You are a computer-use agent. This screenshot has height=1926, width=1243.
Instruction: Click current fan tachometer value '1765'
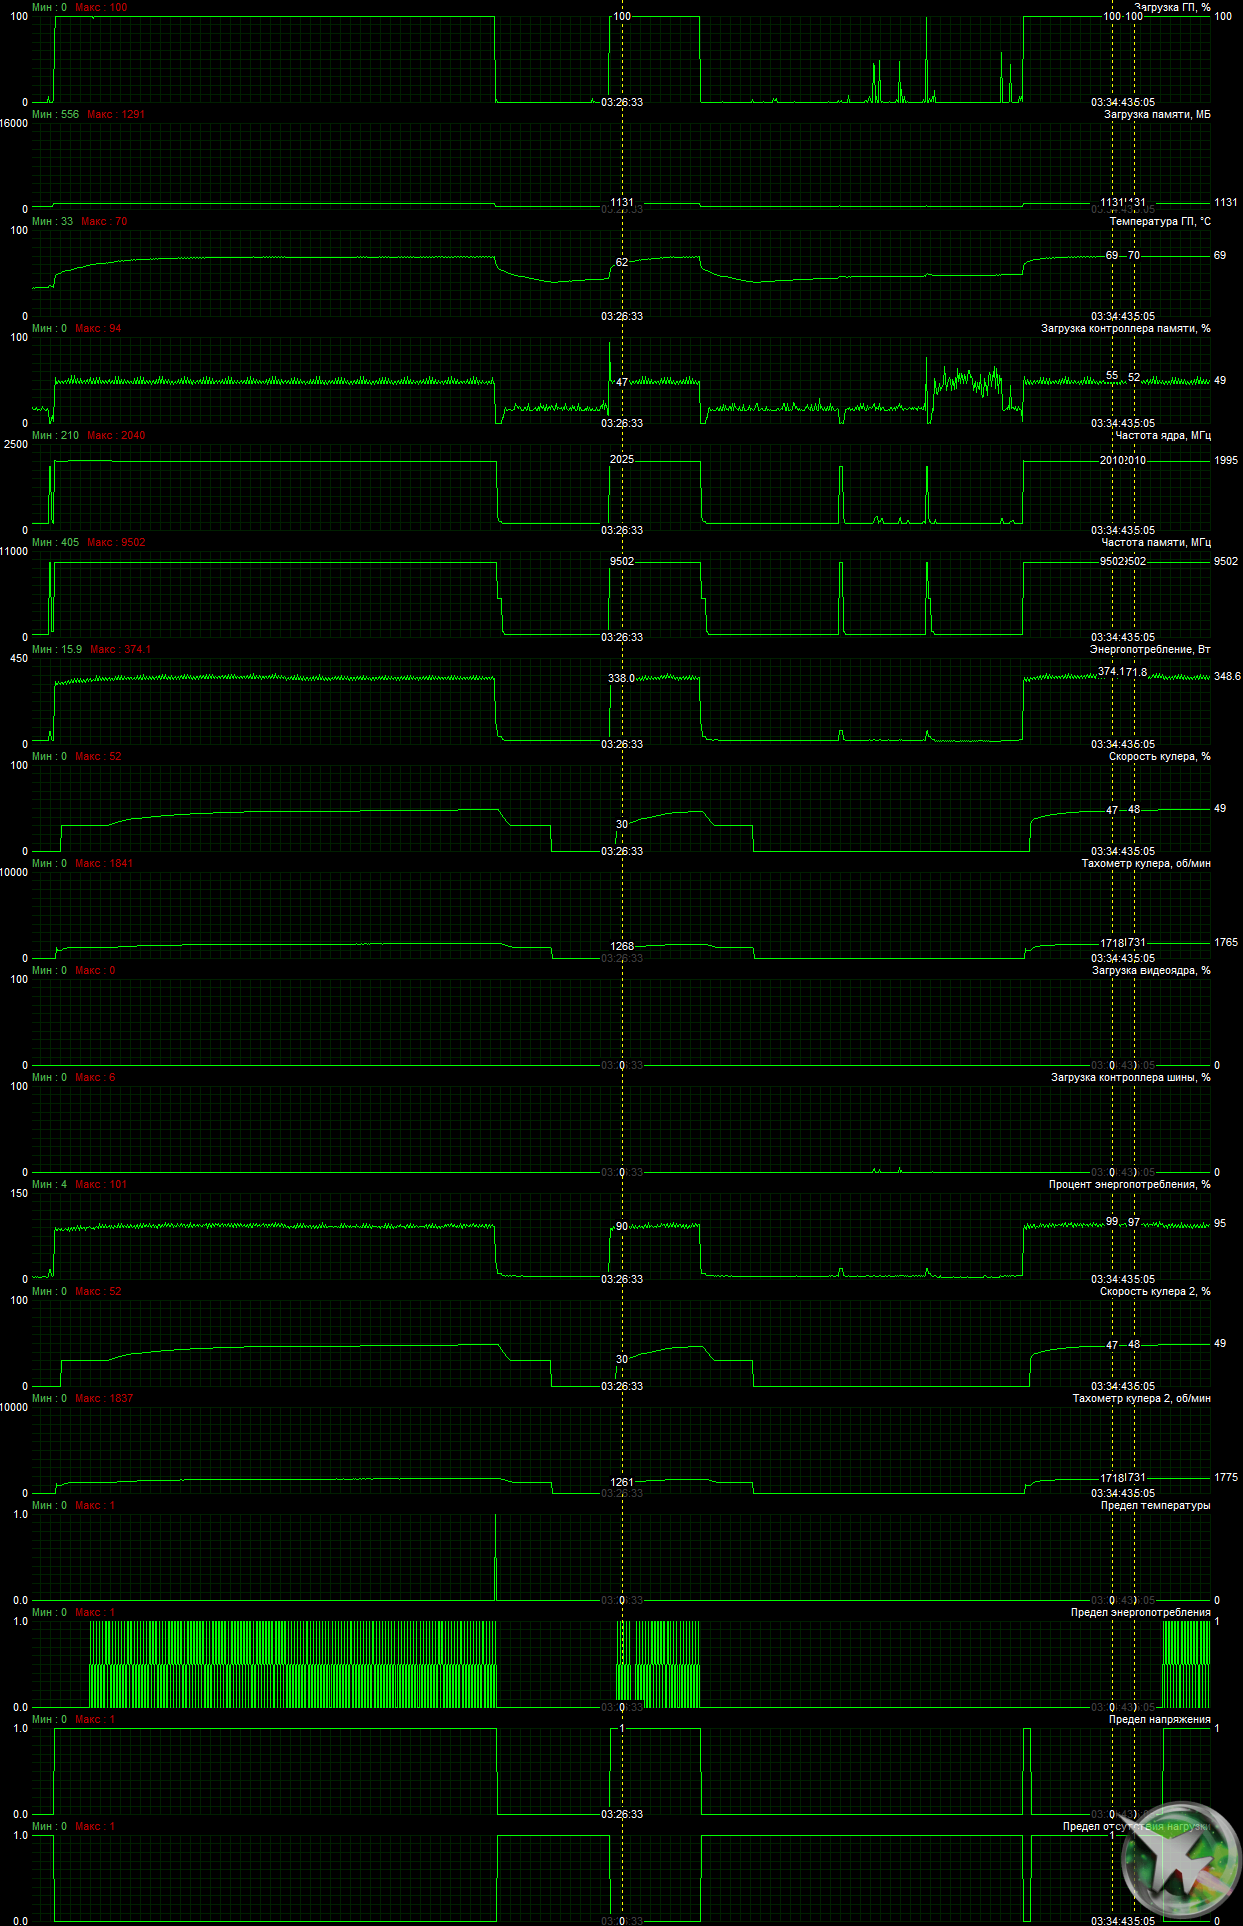[1226, 942]
